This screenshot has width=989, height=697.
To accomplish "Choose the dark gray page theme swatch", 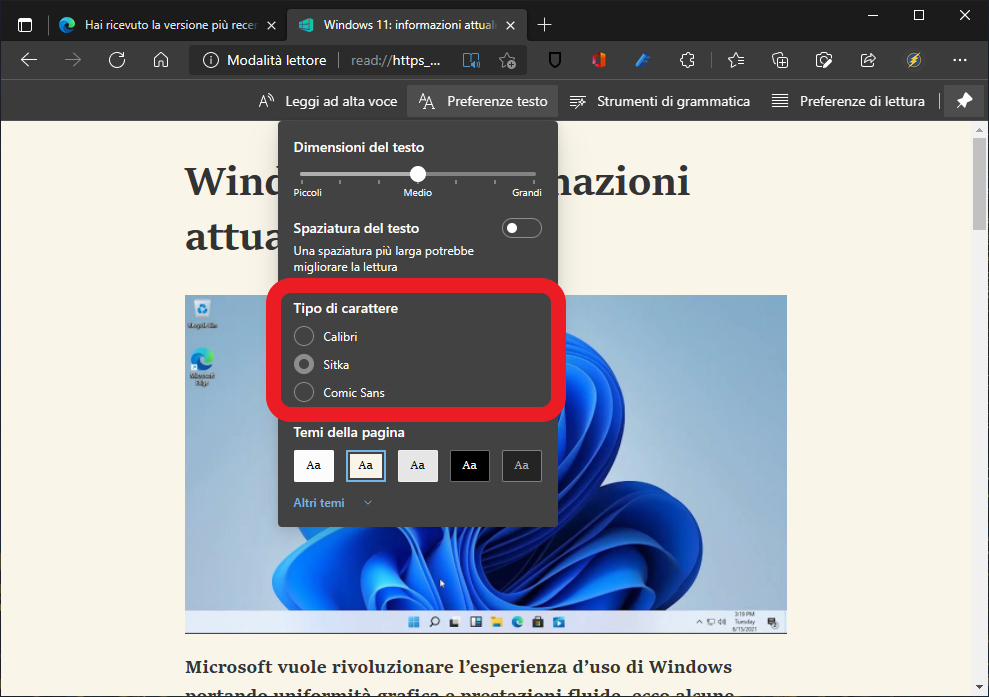I will (x=522, y=466).
